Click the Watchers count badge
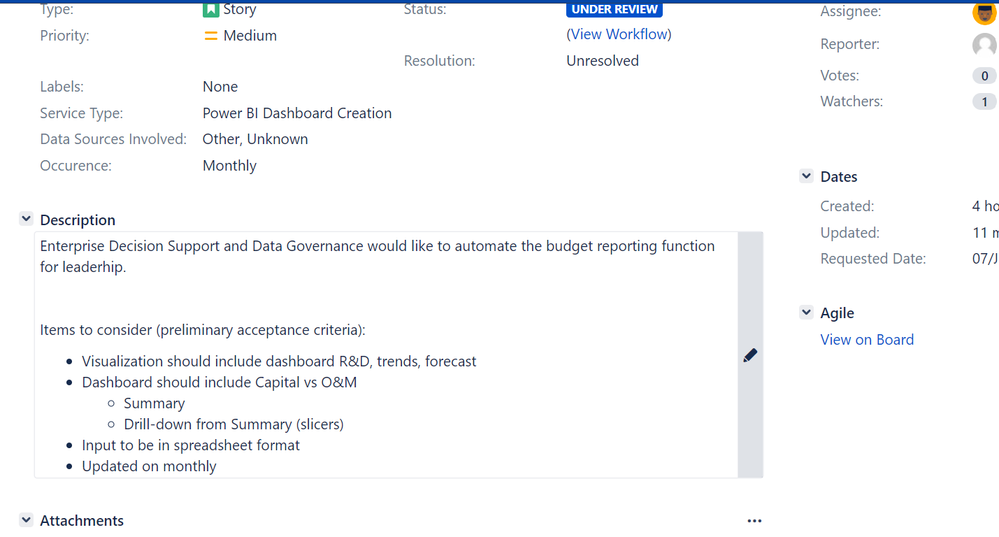 point(984,102)
